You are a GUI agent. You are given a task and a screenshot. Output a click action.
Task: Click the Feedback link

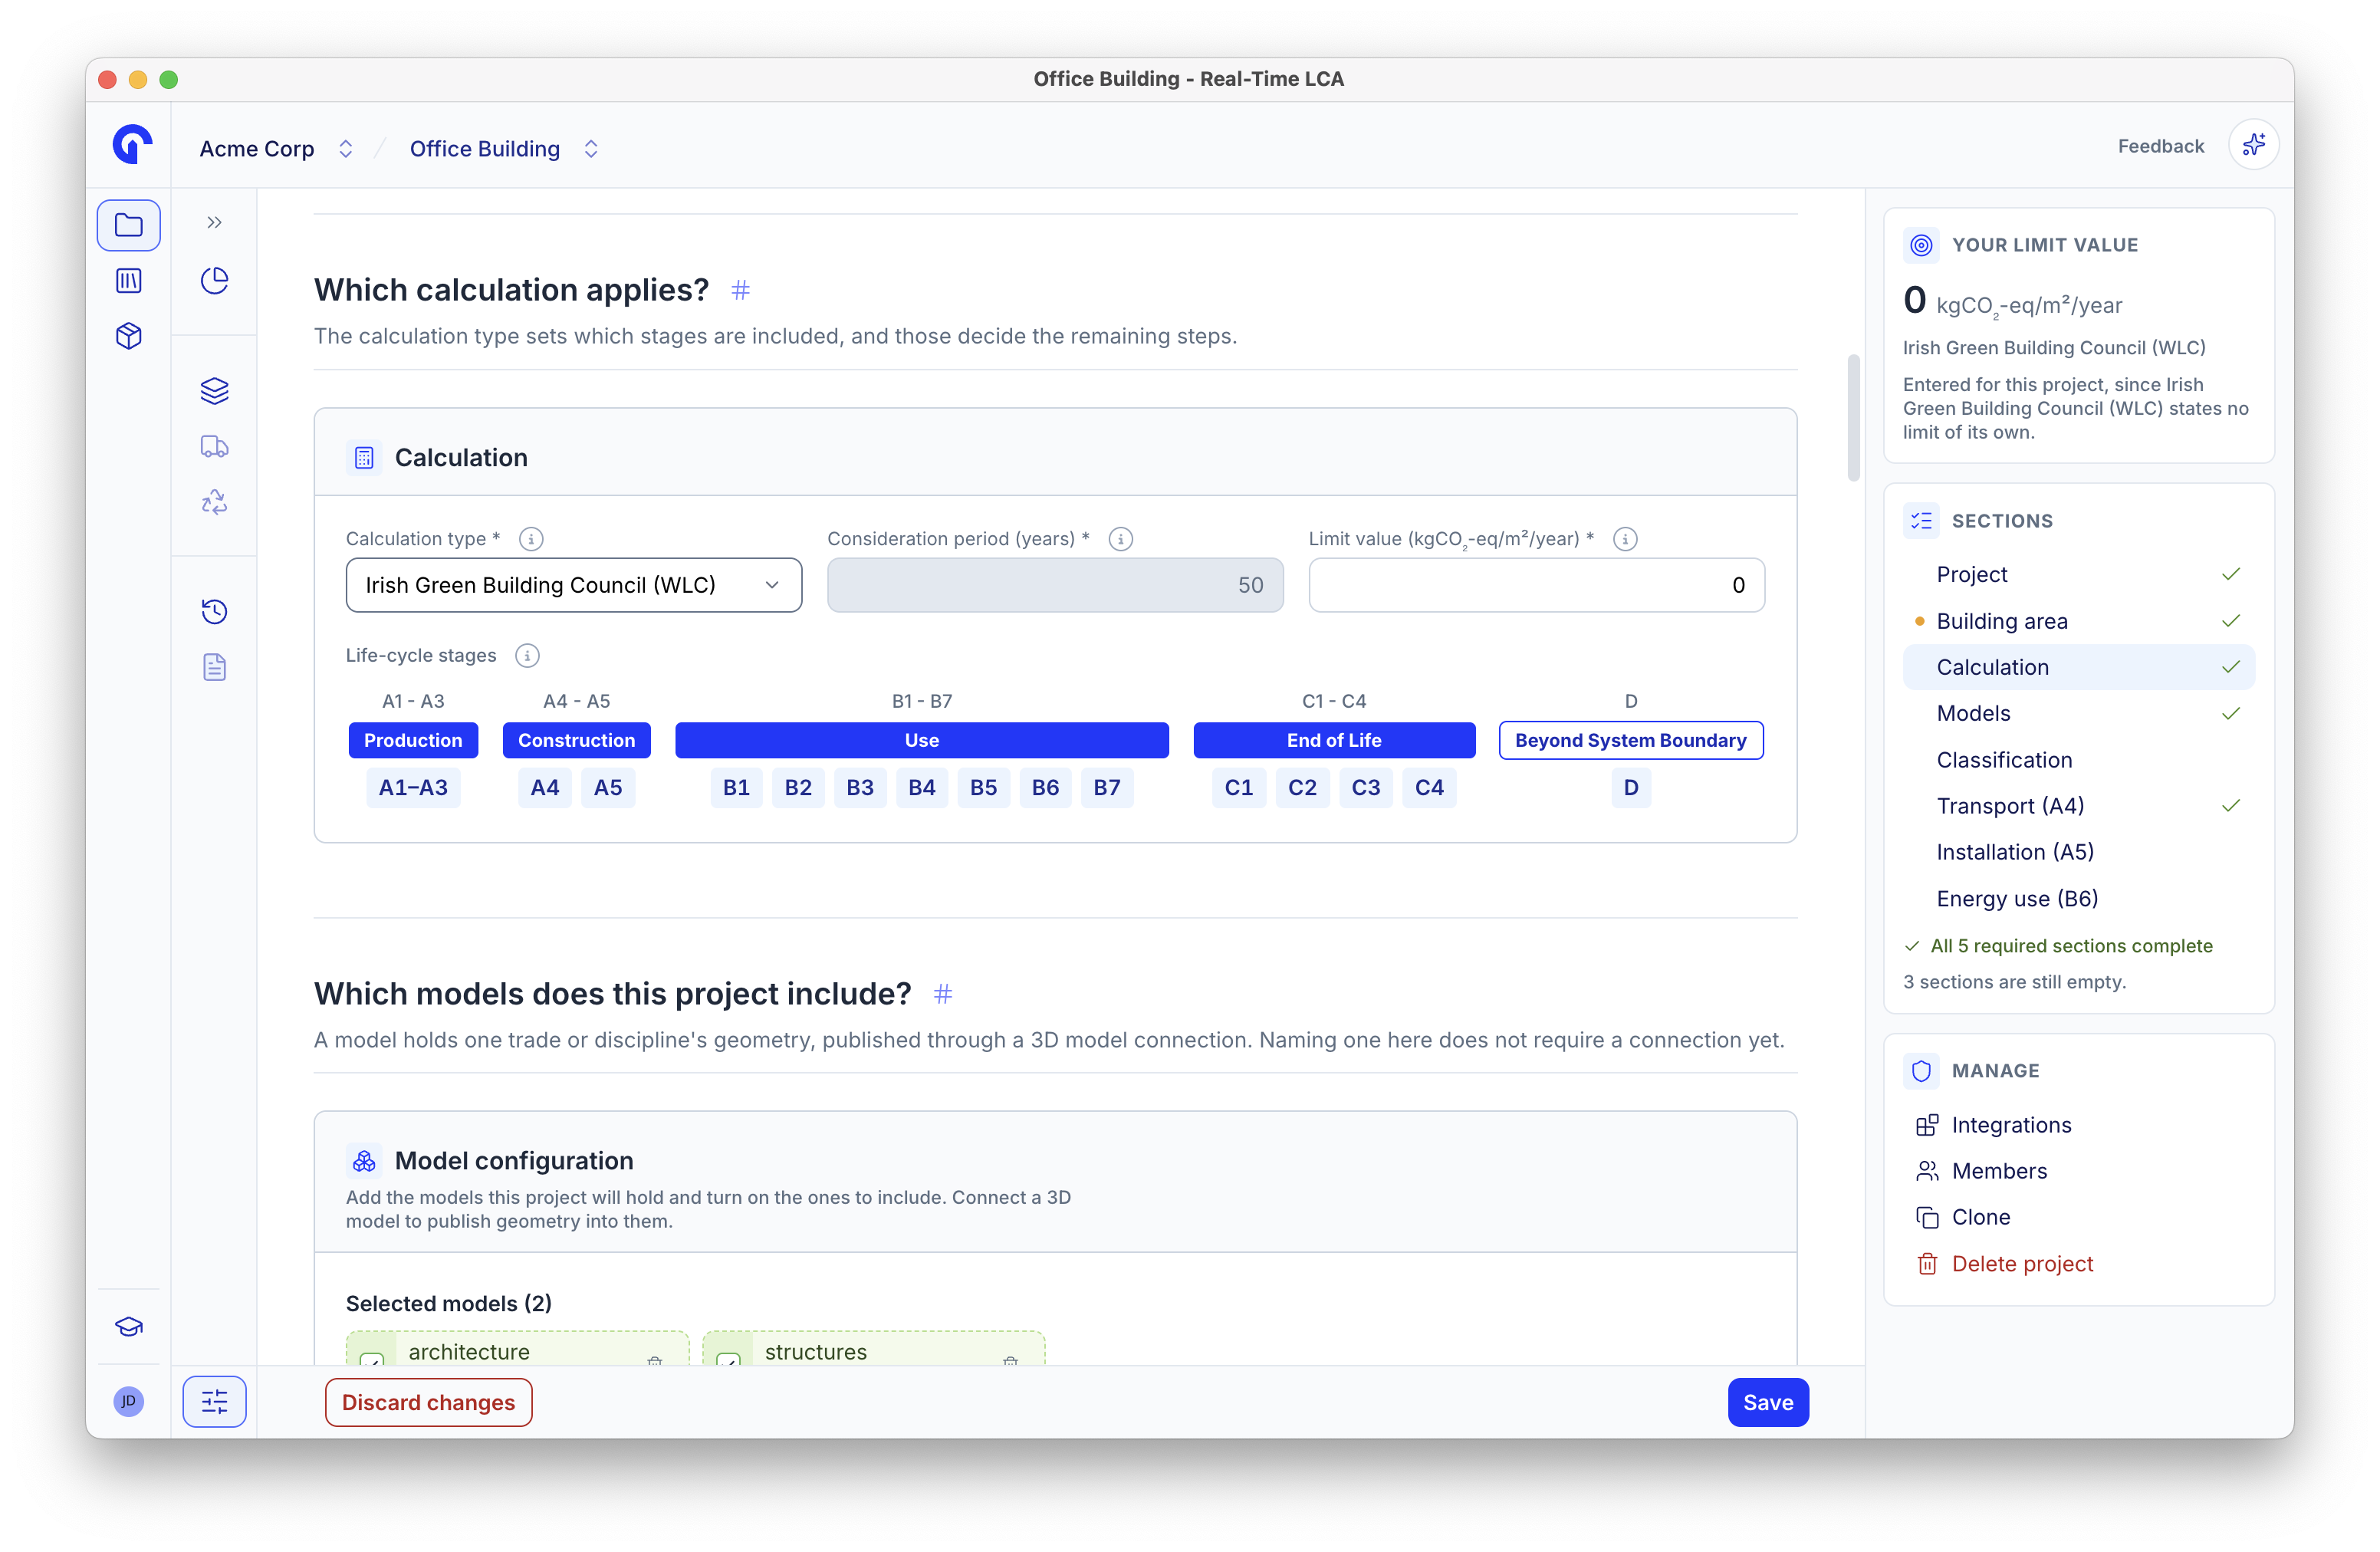pyautogui.click(x=2160, y=146)
